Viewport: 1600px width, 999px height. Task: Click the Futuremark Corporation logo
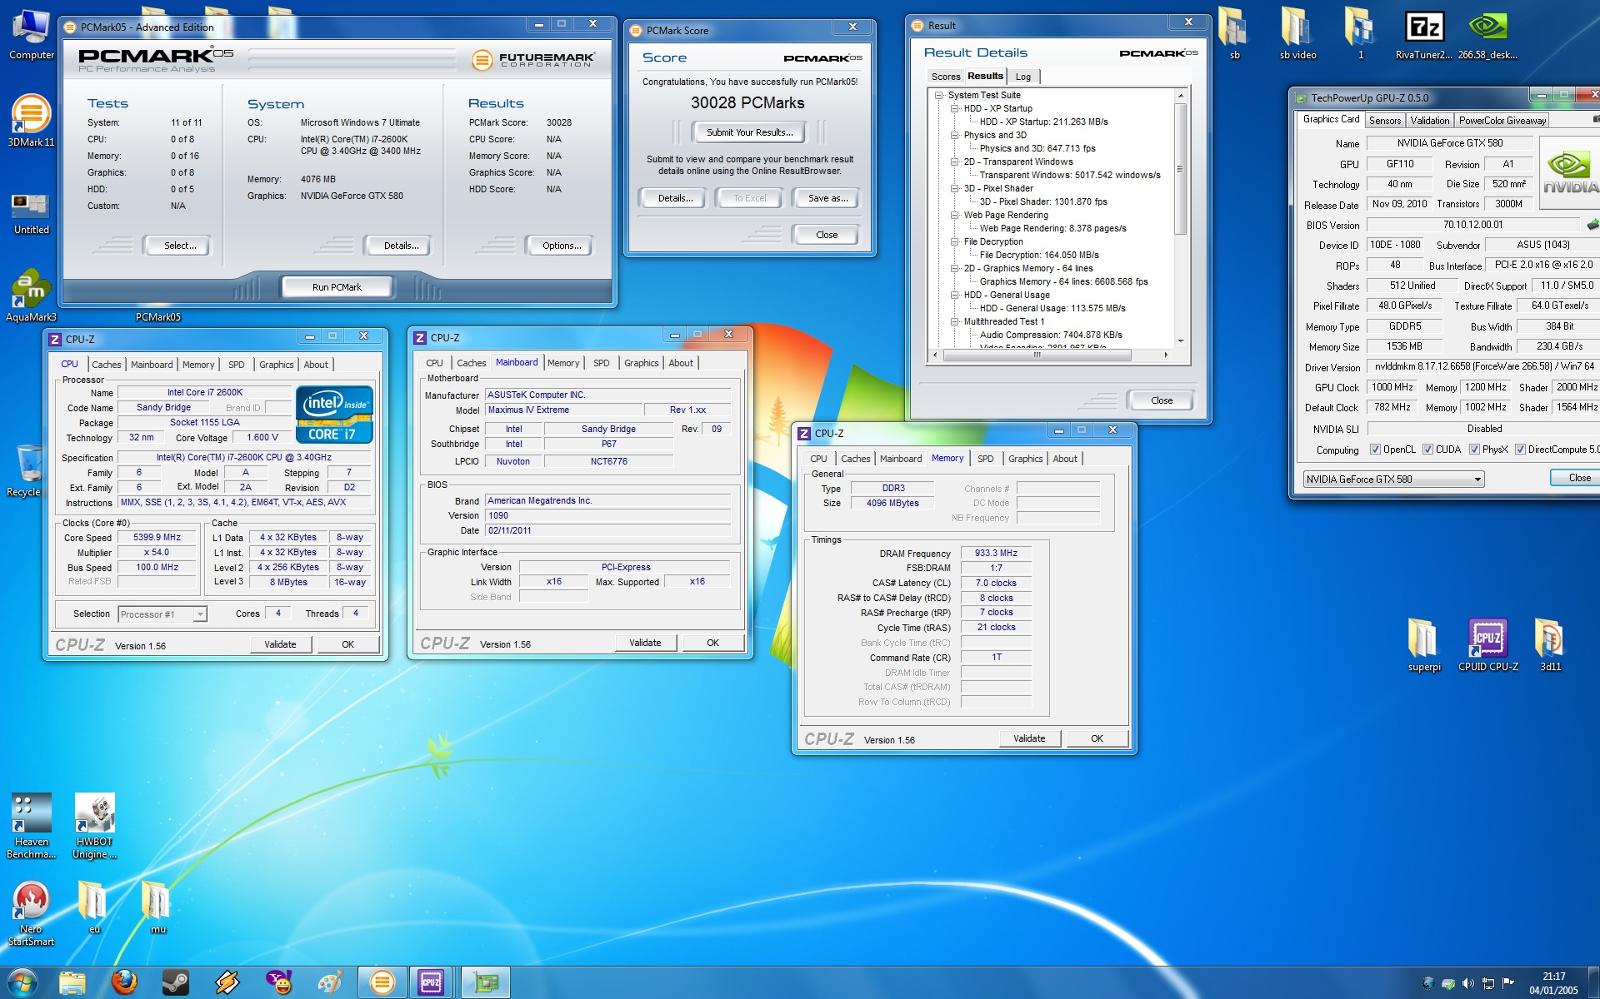[x=533, y=60]
